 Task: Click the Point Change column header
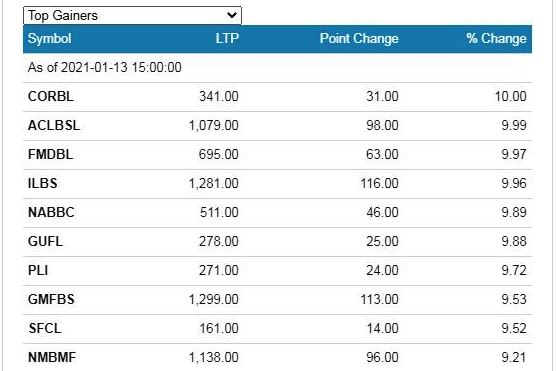point(359,38)
